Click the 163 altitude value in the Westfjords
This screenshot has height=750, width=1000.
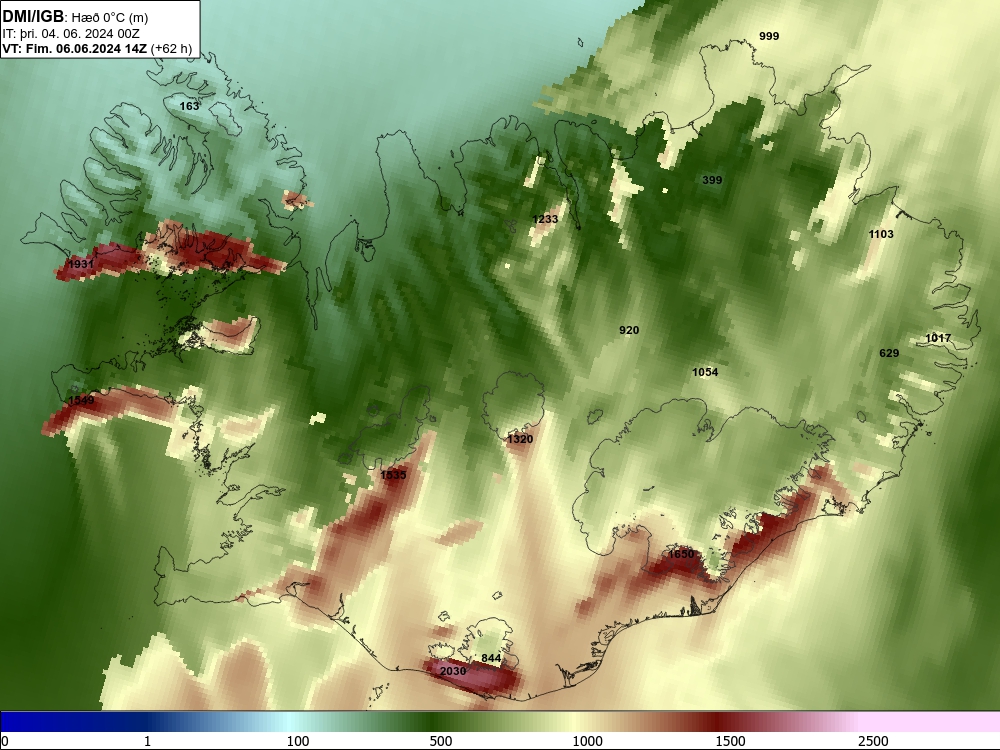189,106
